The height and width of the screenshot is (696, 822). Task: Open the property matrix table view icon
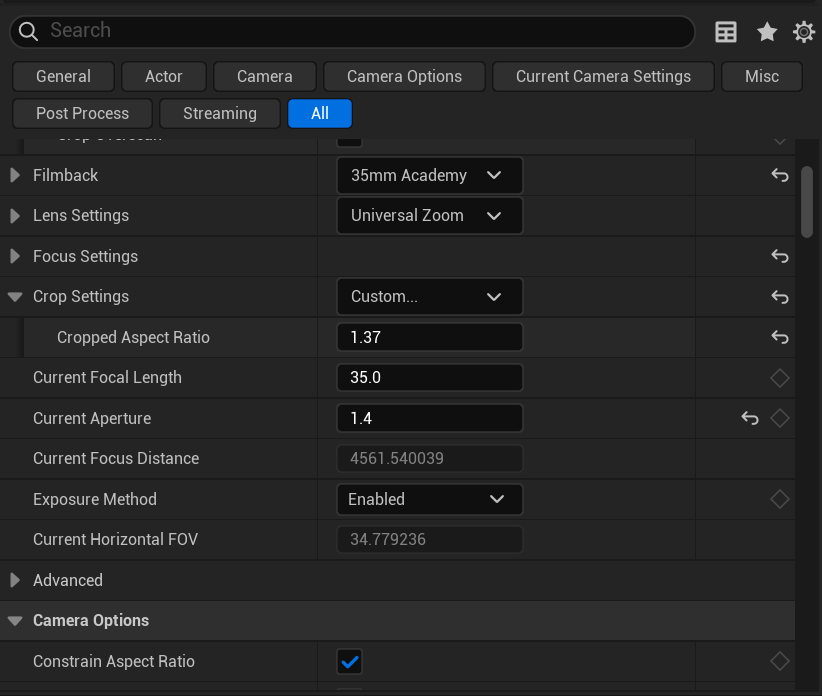click(726, 32)
